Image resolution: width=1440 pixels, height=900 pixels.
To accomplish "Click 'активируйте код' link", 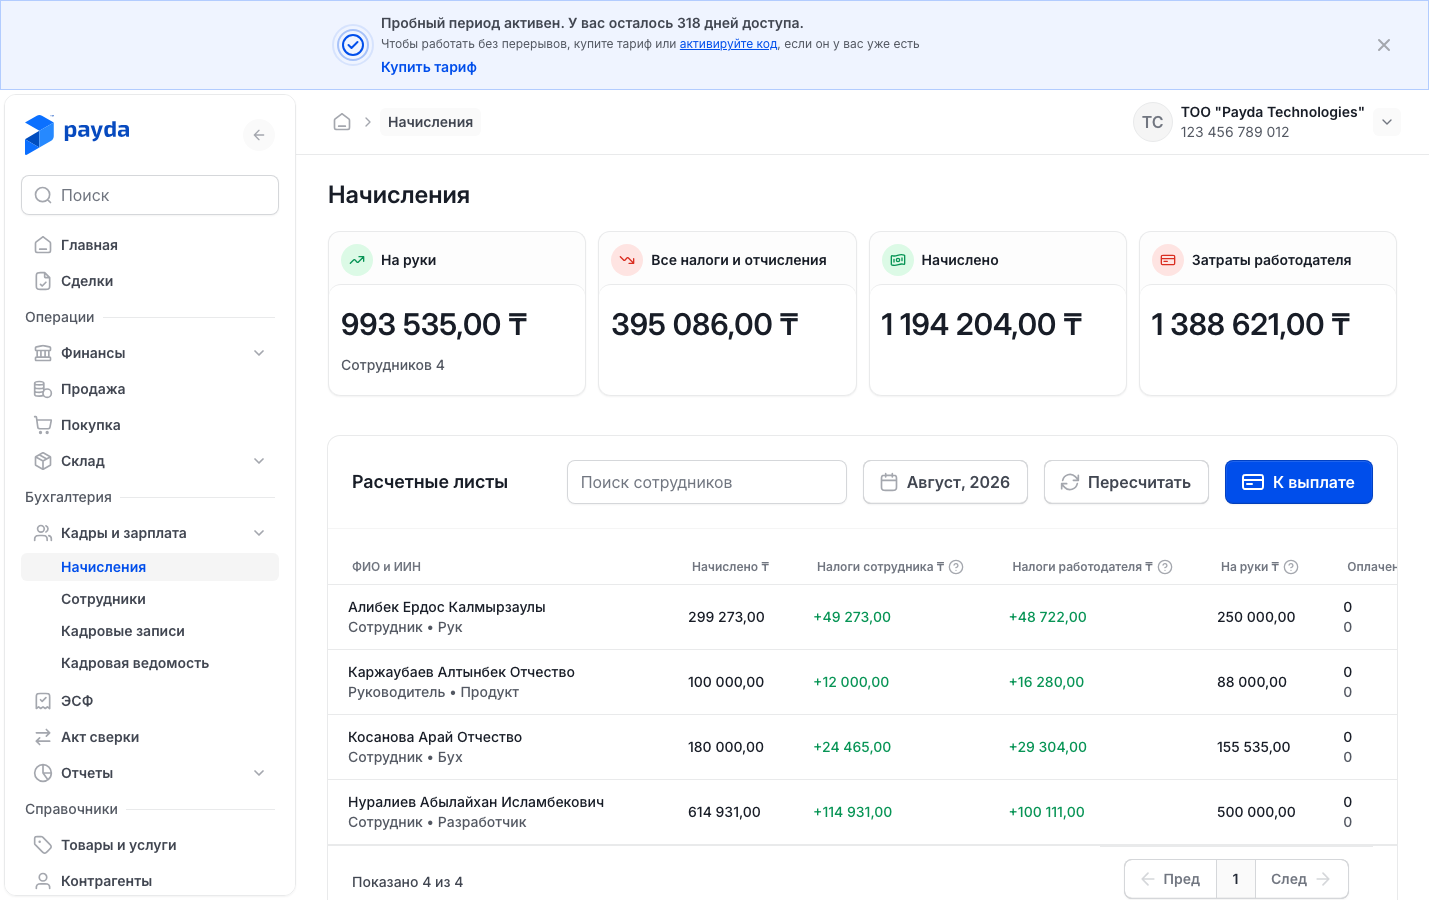I will tap(728, 44).
